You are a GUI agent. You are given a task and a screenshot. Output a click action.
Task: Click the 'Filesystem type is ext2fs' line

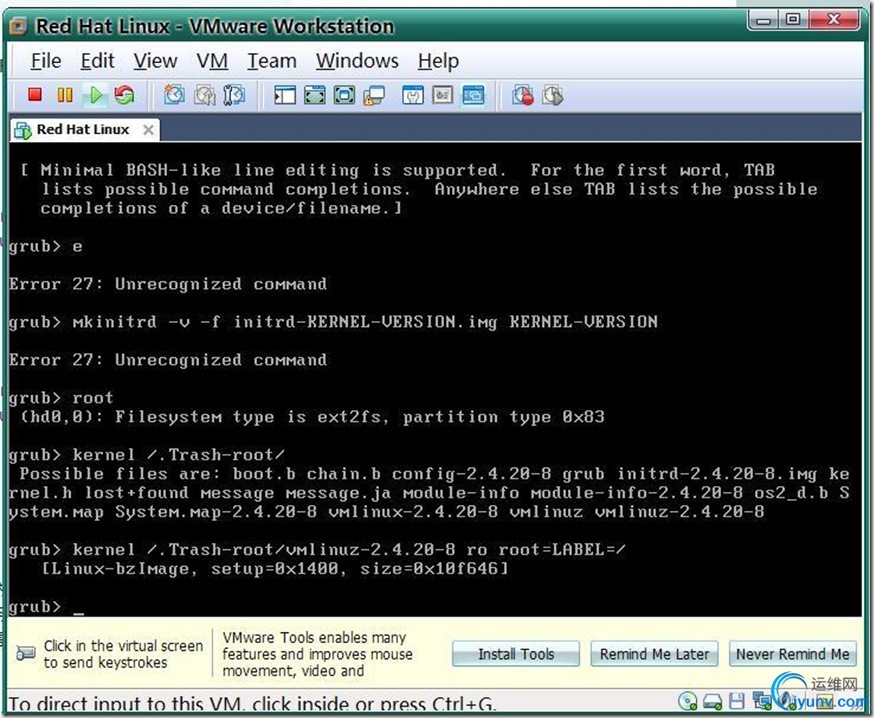[312, 417]
